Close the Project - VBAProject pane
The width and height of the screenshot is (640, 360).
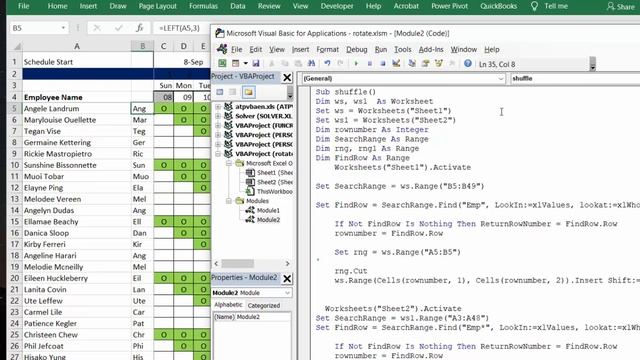point(287,77)
